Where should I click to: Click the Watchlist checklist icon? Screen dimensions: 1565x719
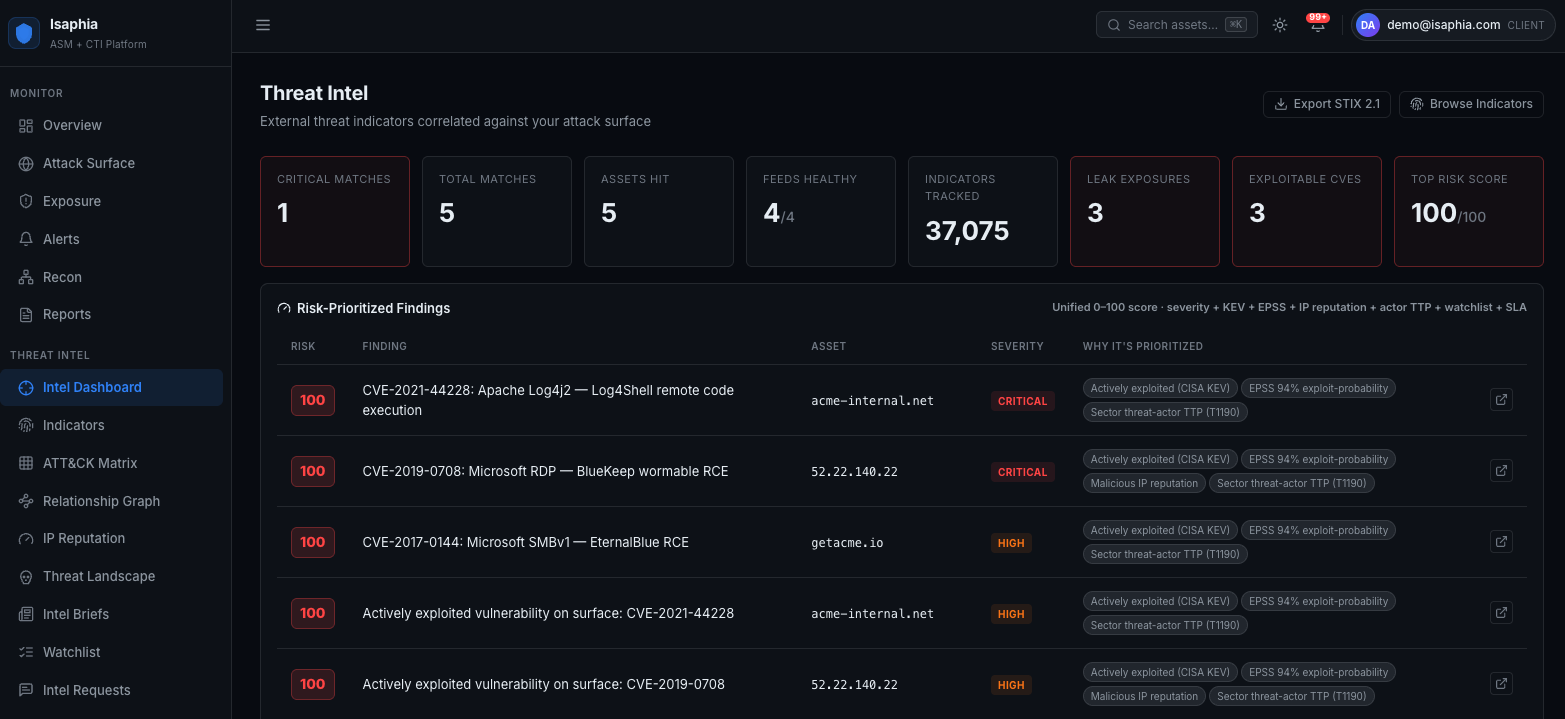[x=26, y=652]
